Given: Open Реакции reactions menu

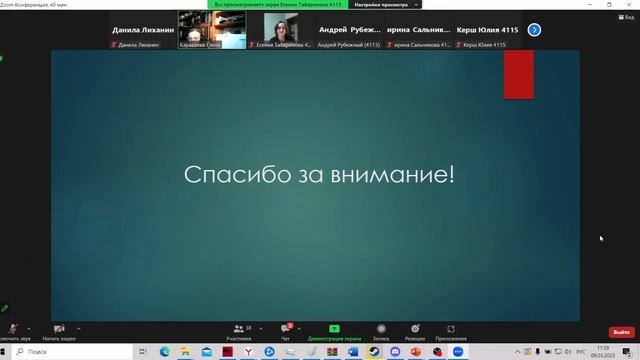Looking at the screenshot, I should tap(415, 332).
